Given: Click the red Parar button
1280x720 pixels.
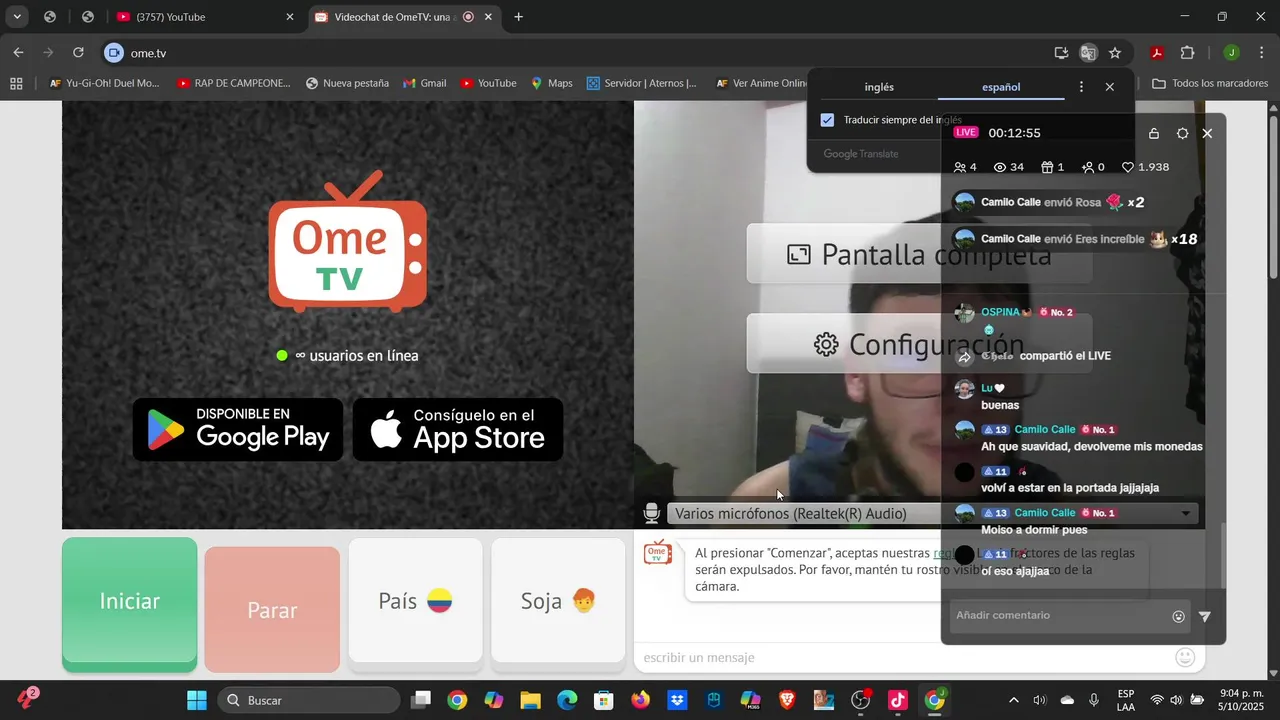Looking at the screenshot, I should (272, 610).
